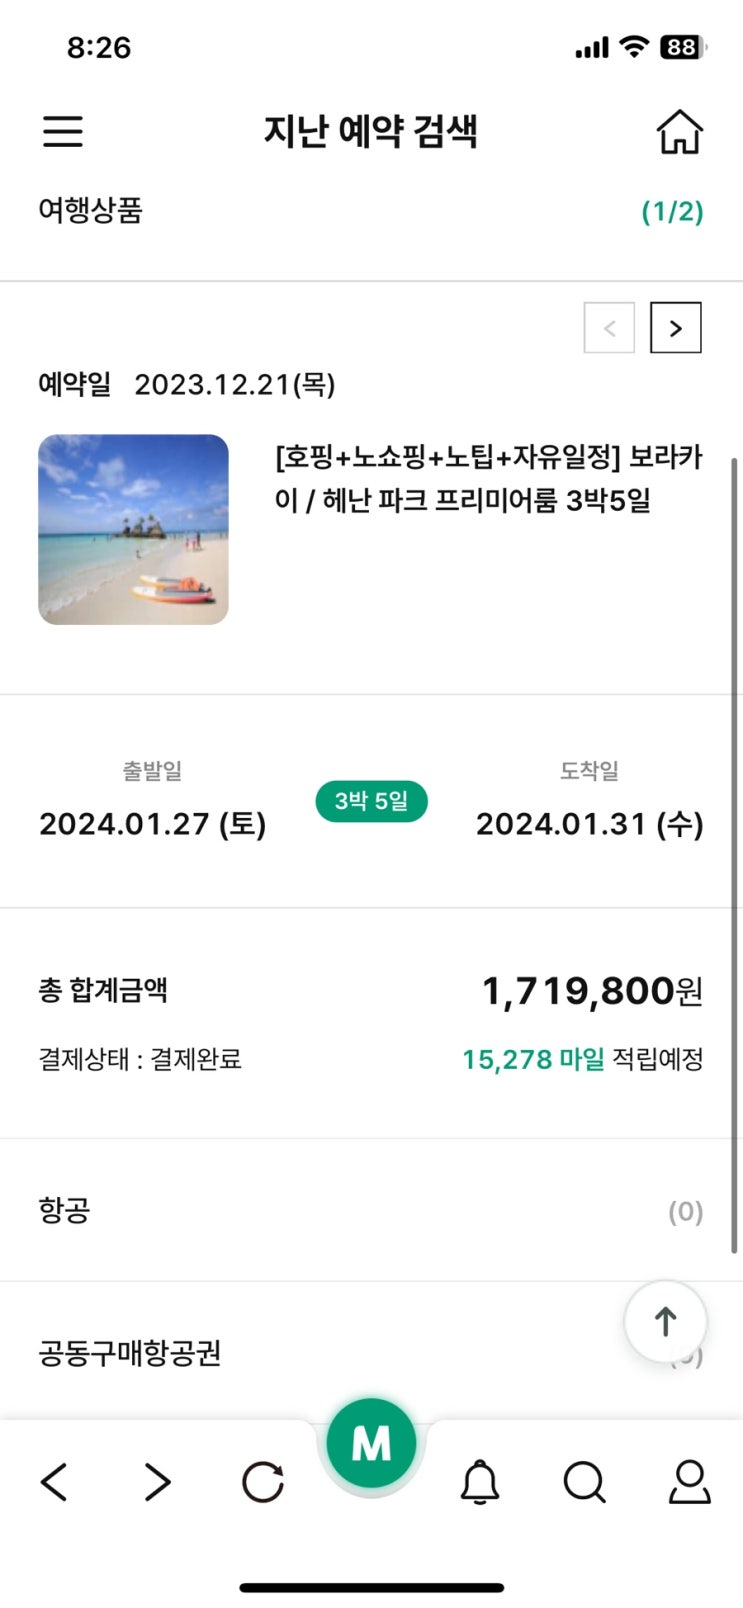Screen dimensions: 743x1608
Task: Tap the 3박 5일 duration badge
Action: tap(371, 801)
